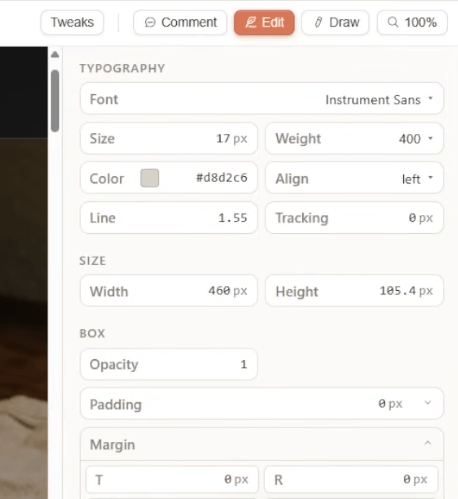This screenshot has height=499, width=458.
Task: Click the text color swatch
Action: point(150,178)
